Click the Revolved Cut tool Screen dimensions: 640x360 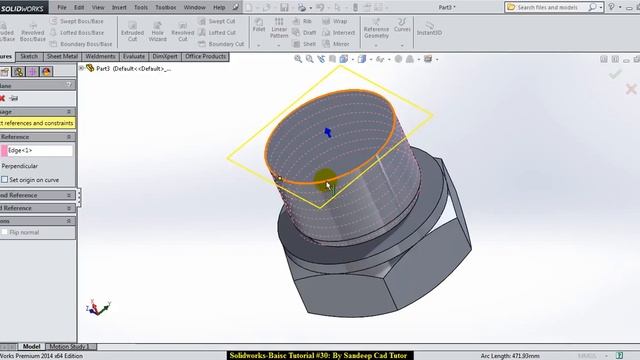[182, 31]
